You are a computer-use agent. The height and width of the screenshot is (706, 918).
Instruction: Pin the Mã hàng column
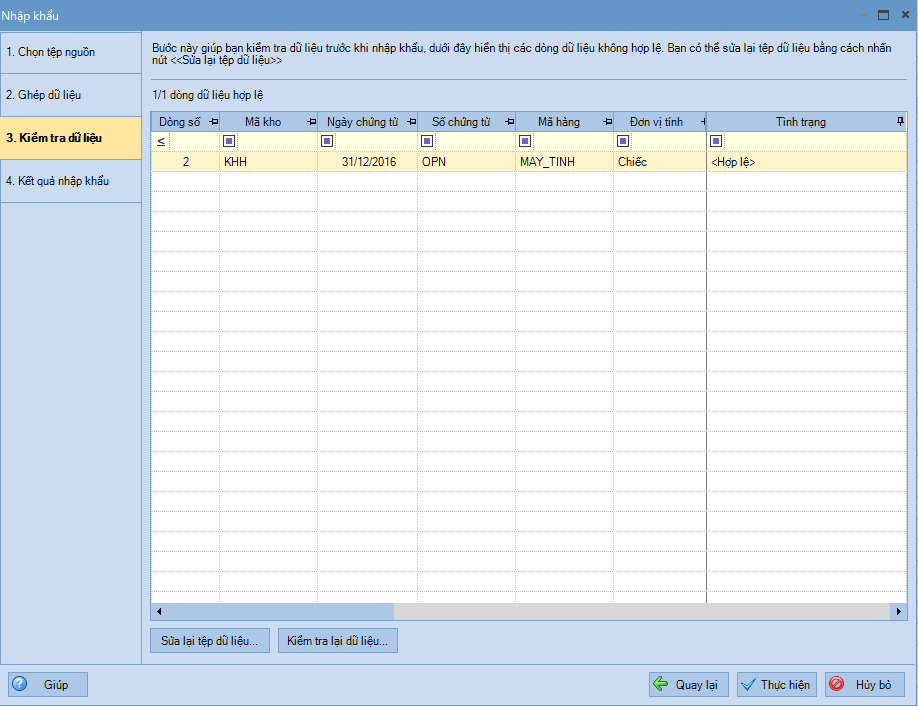[606, 122]
